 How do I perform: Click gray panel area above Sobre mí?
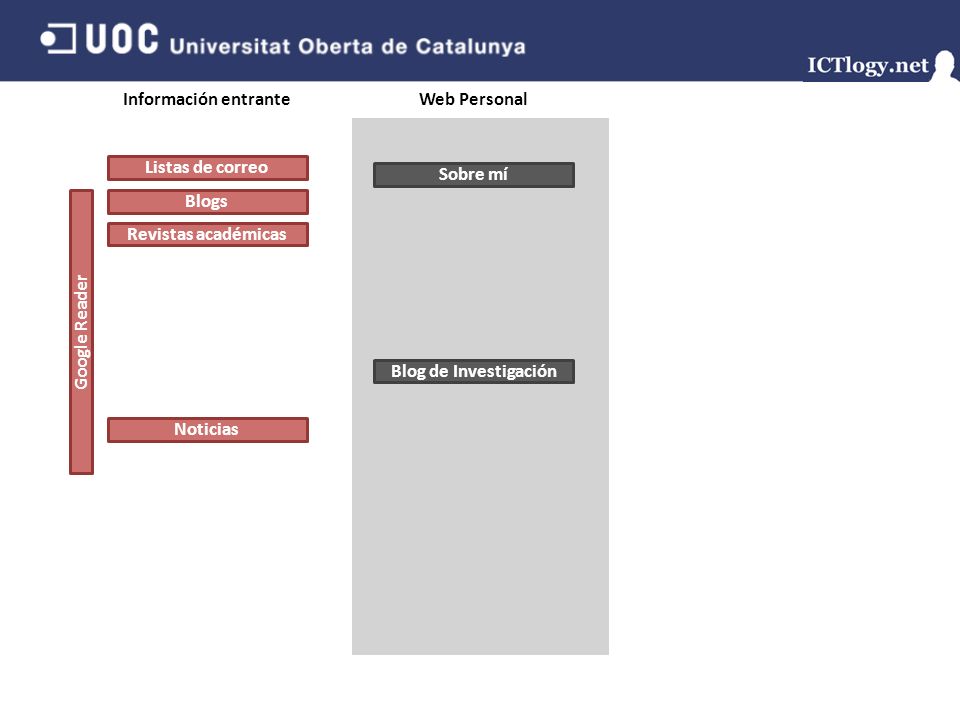tap(480, 140)
